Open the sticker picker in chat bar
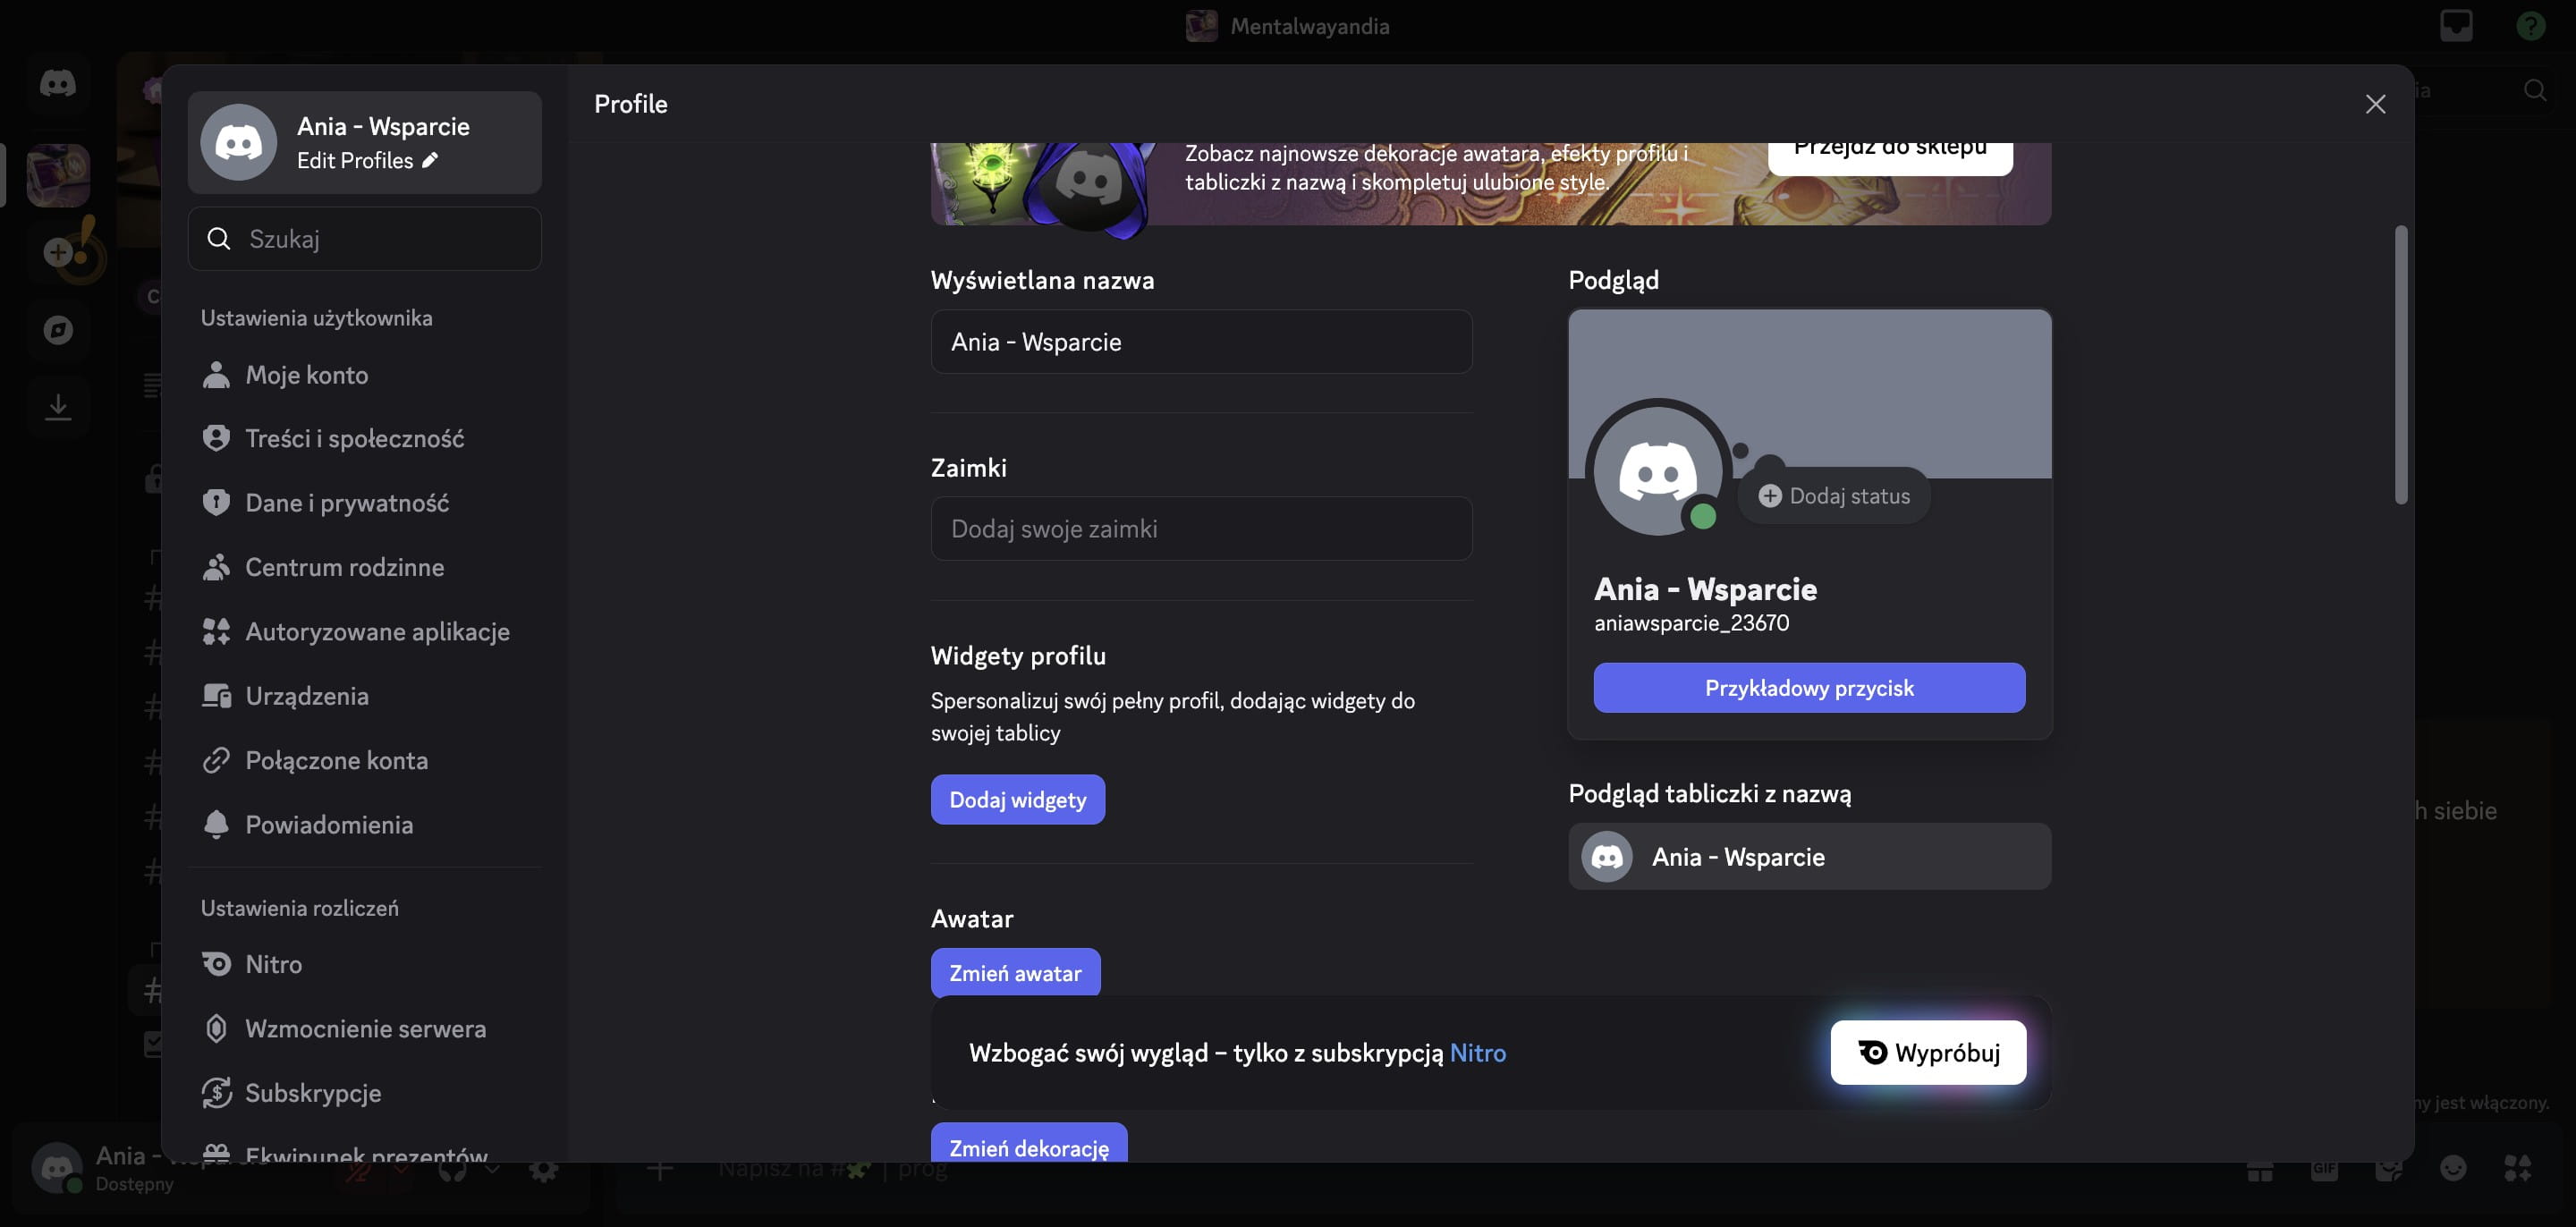This screenshot has height=1227, width=2576. point(2389,1168)
